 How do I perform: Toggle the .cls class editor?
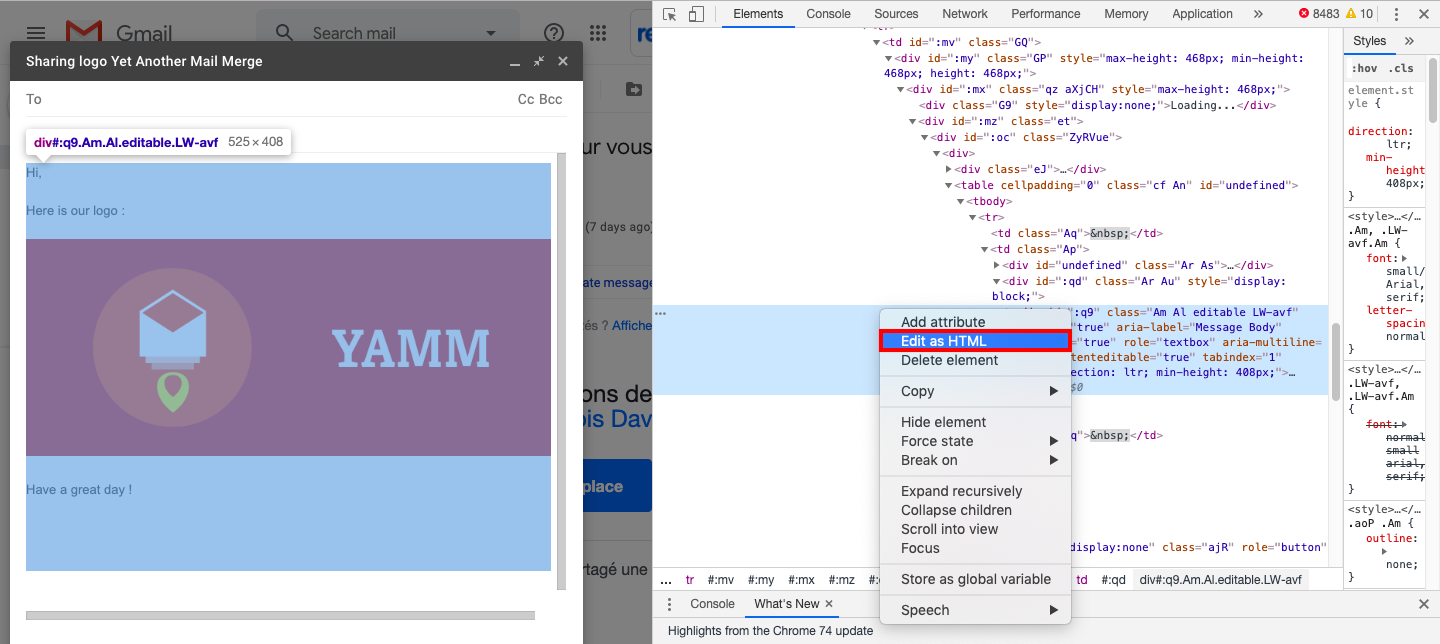click(x=1402, y=68)
